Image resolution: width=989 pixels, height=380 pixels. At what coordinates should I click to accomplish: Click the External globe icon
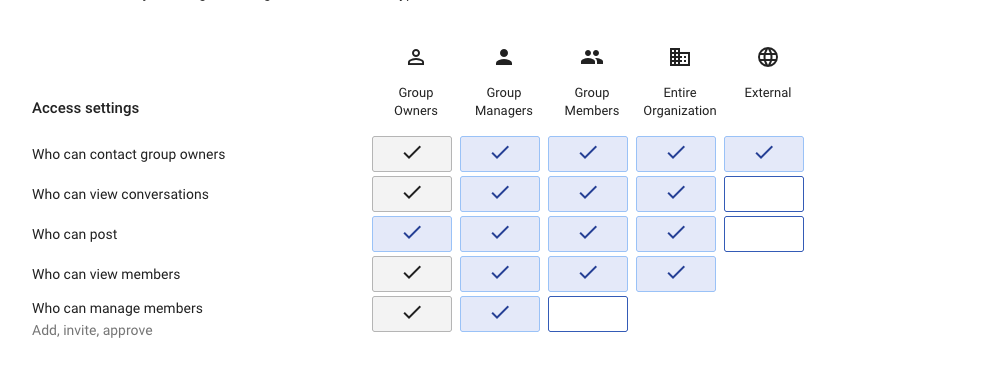(x=768, y=57)
